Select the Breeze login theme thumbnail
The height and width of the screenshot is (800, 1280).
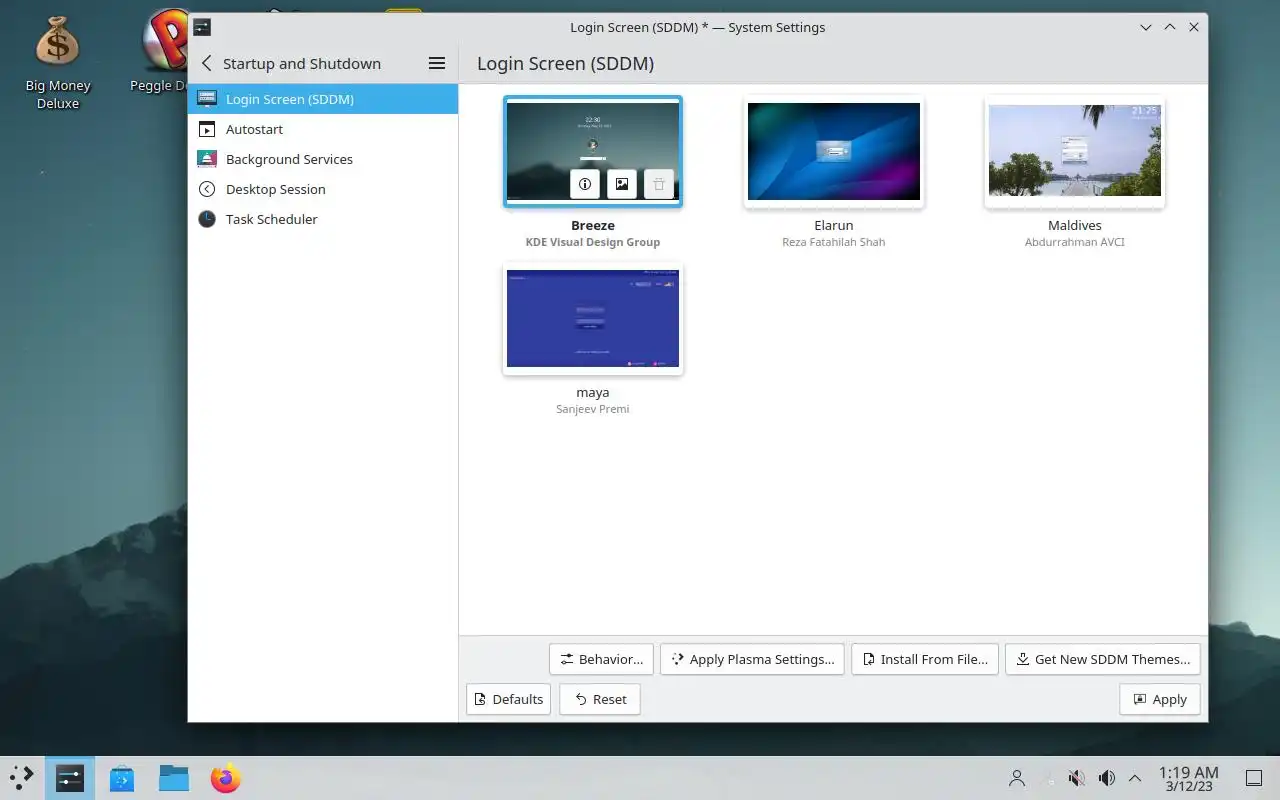(593, 151)
